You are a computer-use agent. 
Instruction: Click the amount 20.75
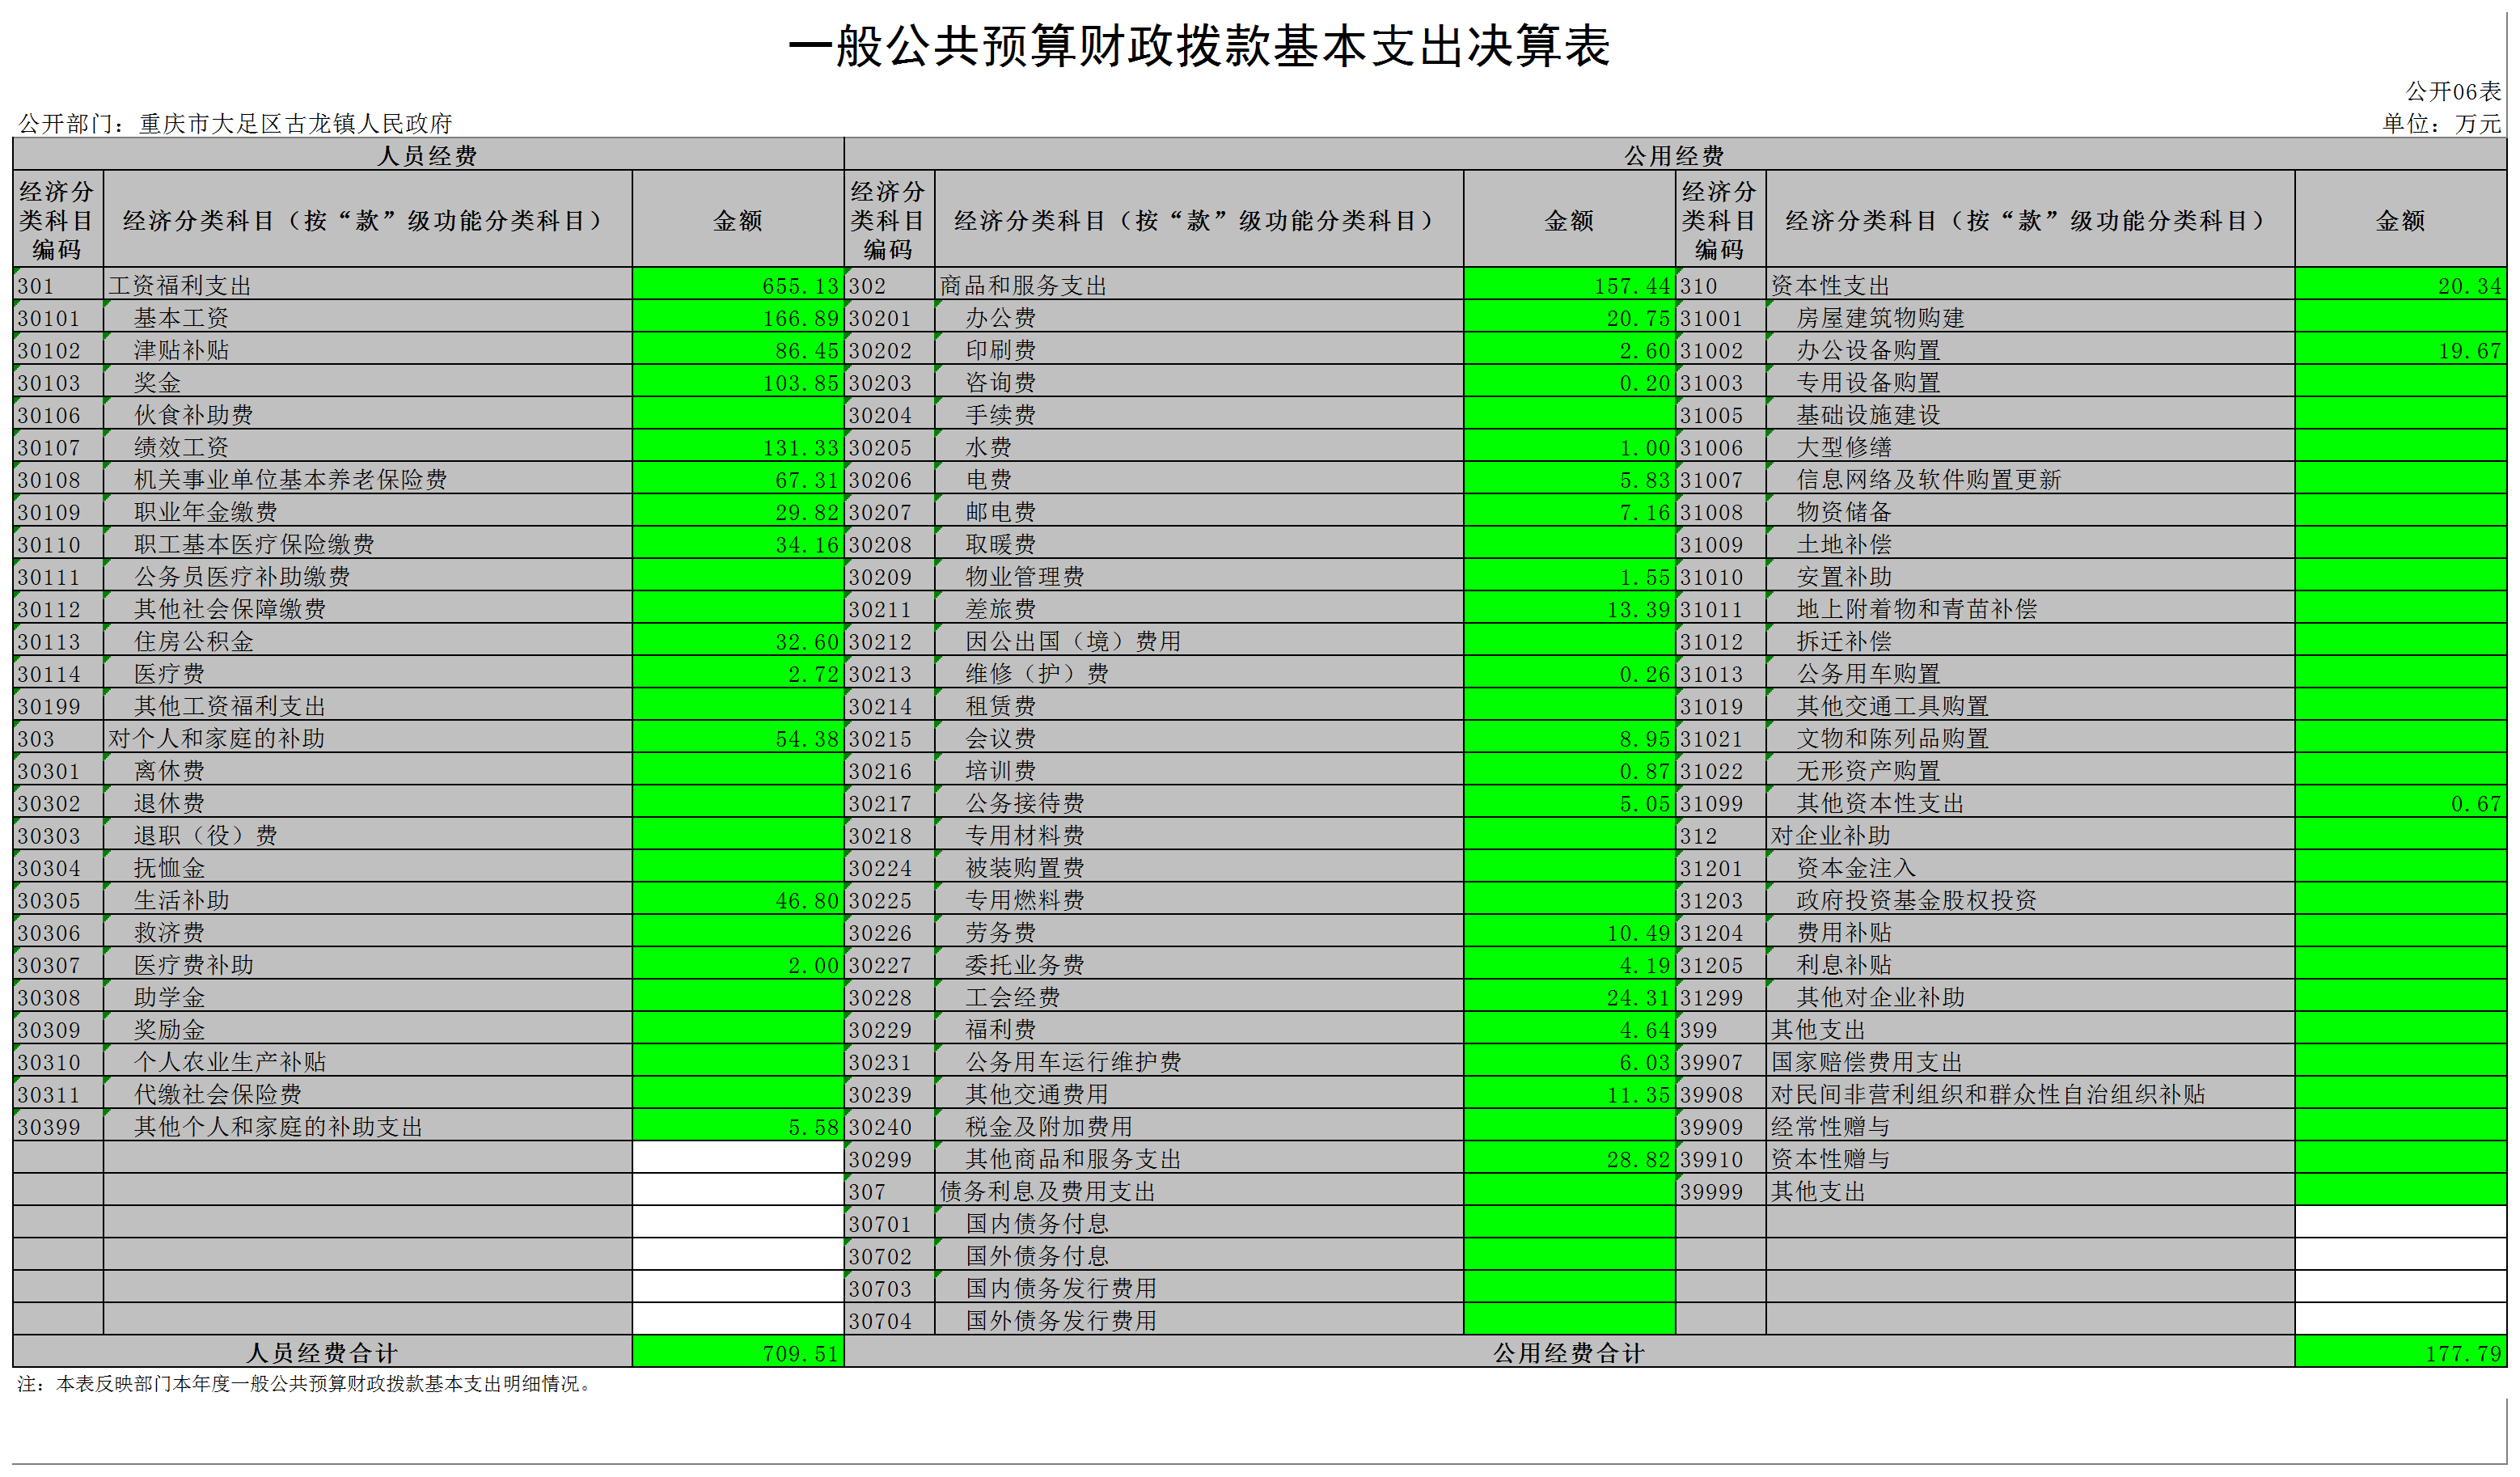pyautogui.click(x=1569, y=318)
